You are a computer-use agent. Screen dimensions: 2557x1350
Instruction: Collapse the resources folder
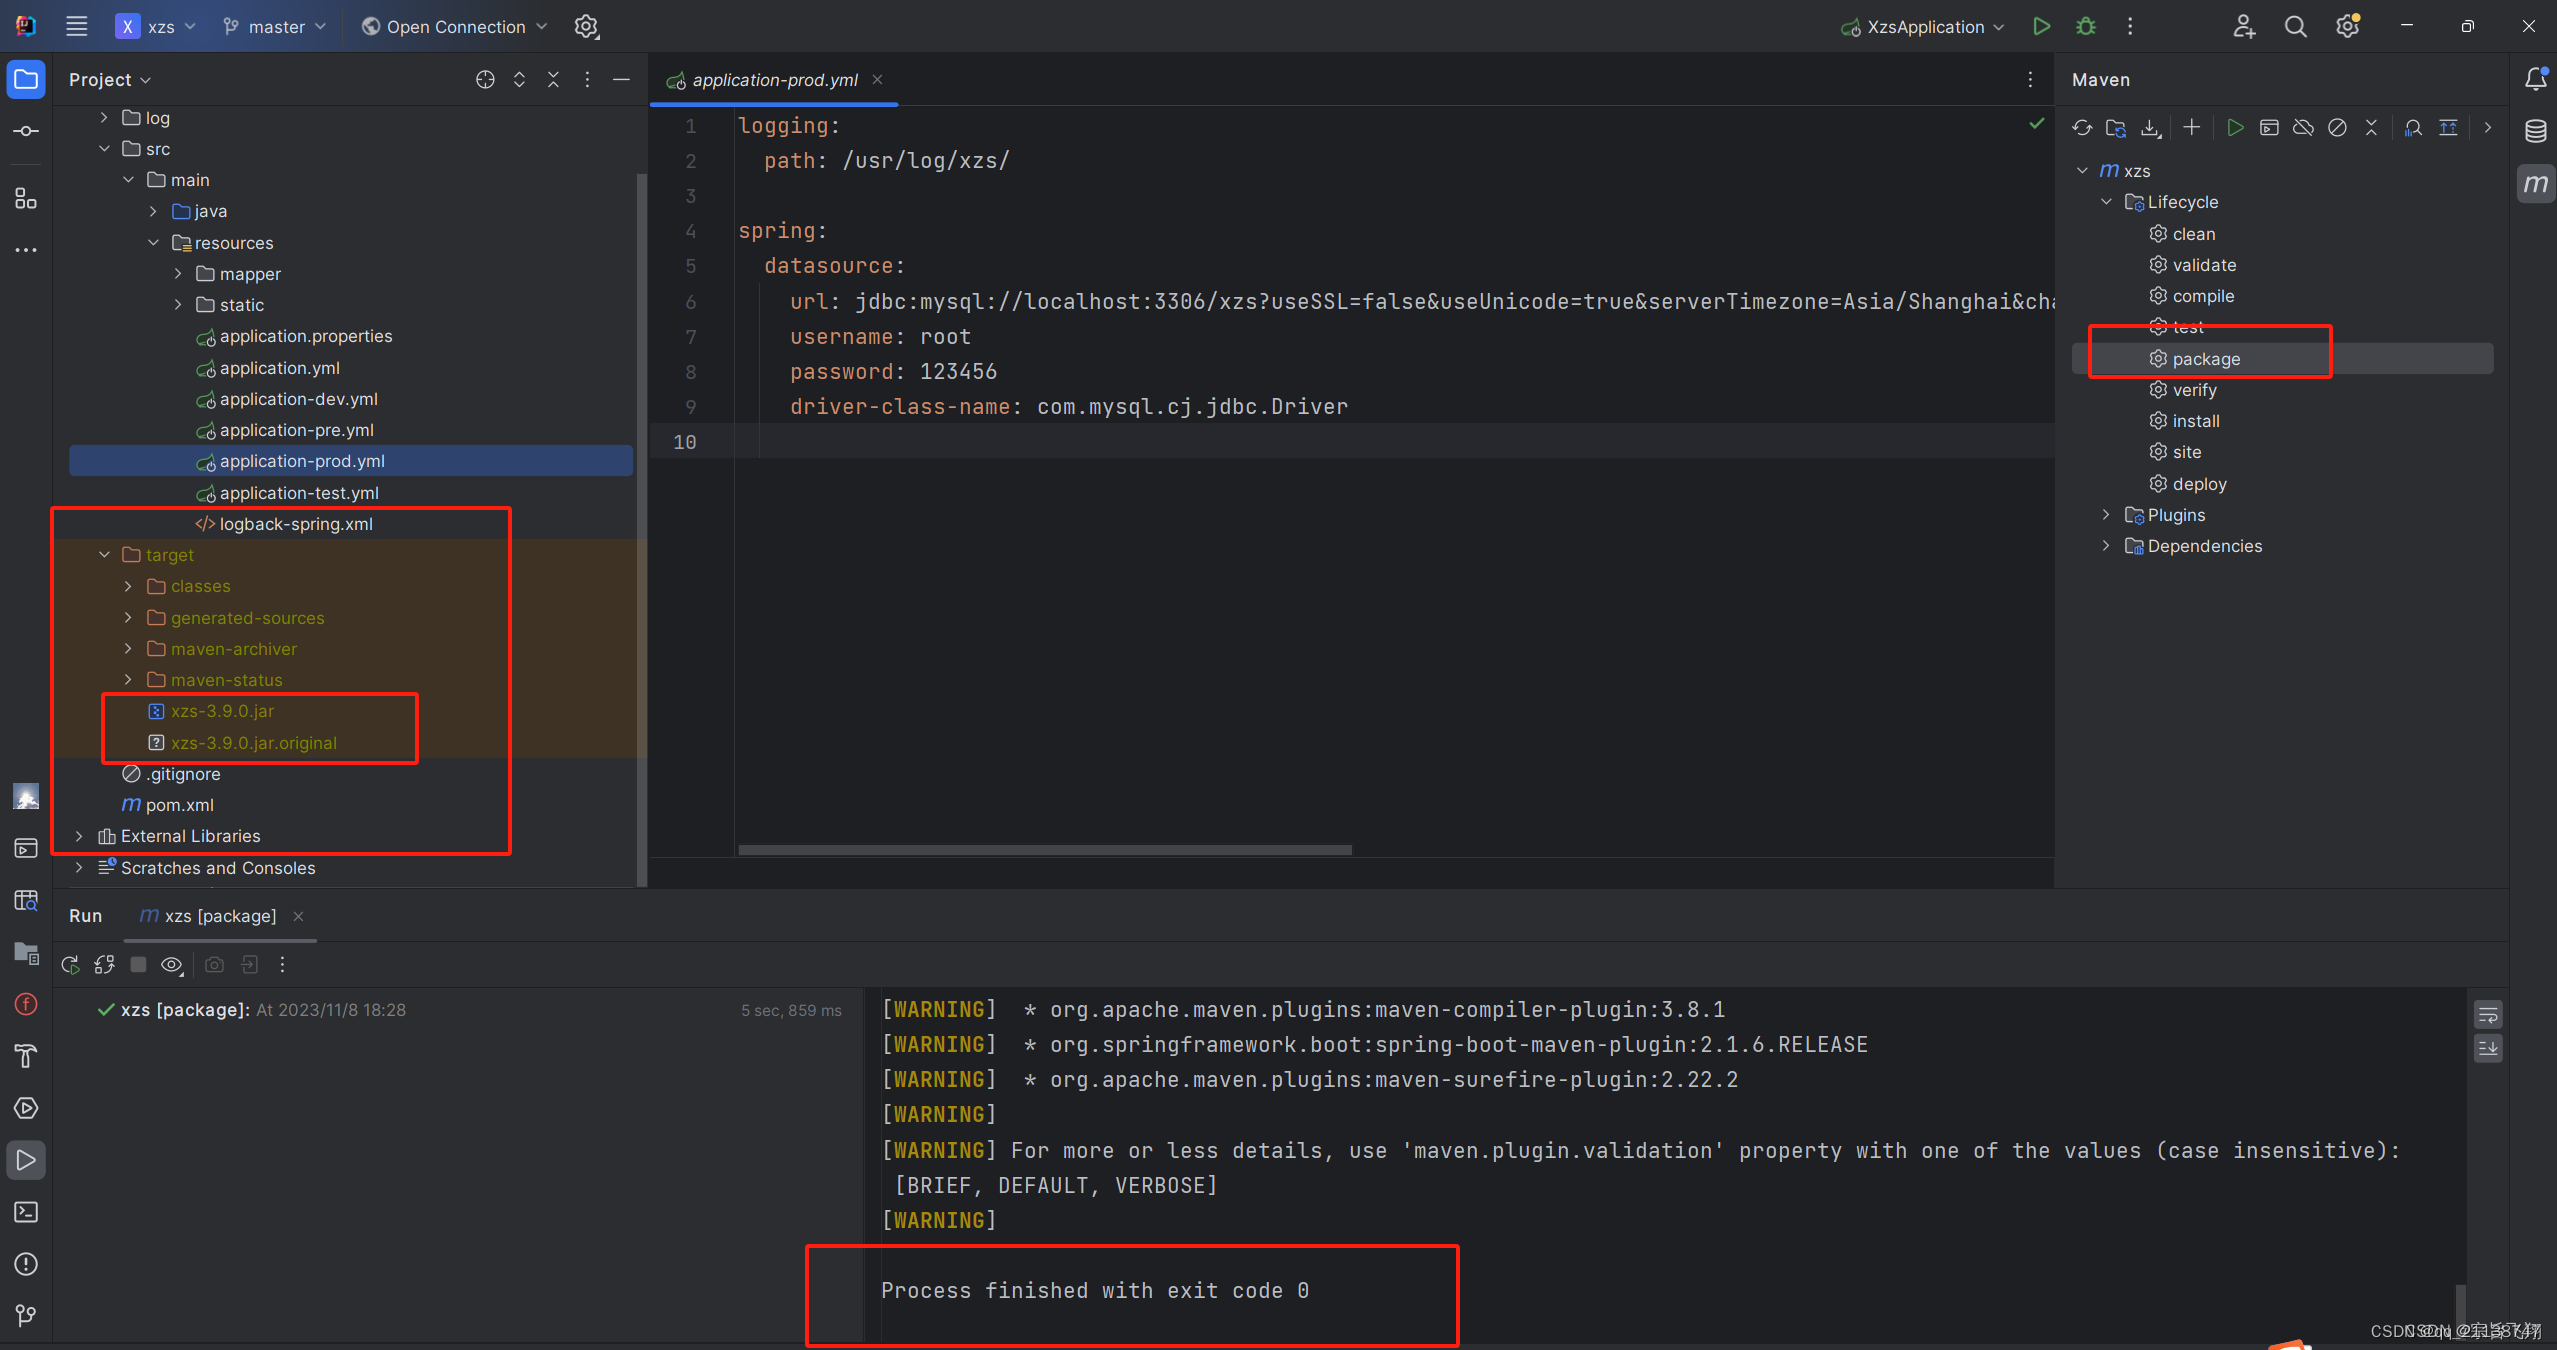click(153, 243)
